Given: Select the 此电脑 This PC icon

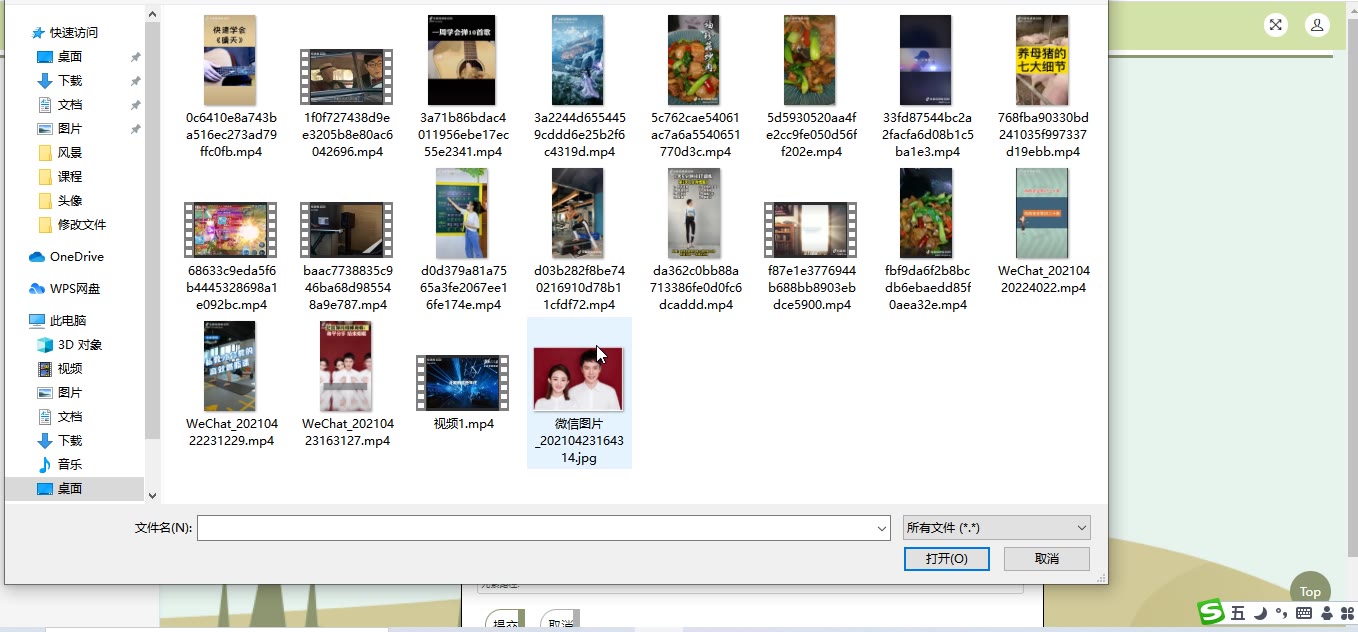Looking at the screenshot, I should coord(37,321).
